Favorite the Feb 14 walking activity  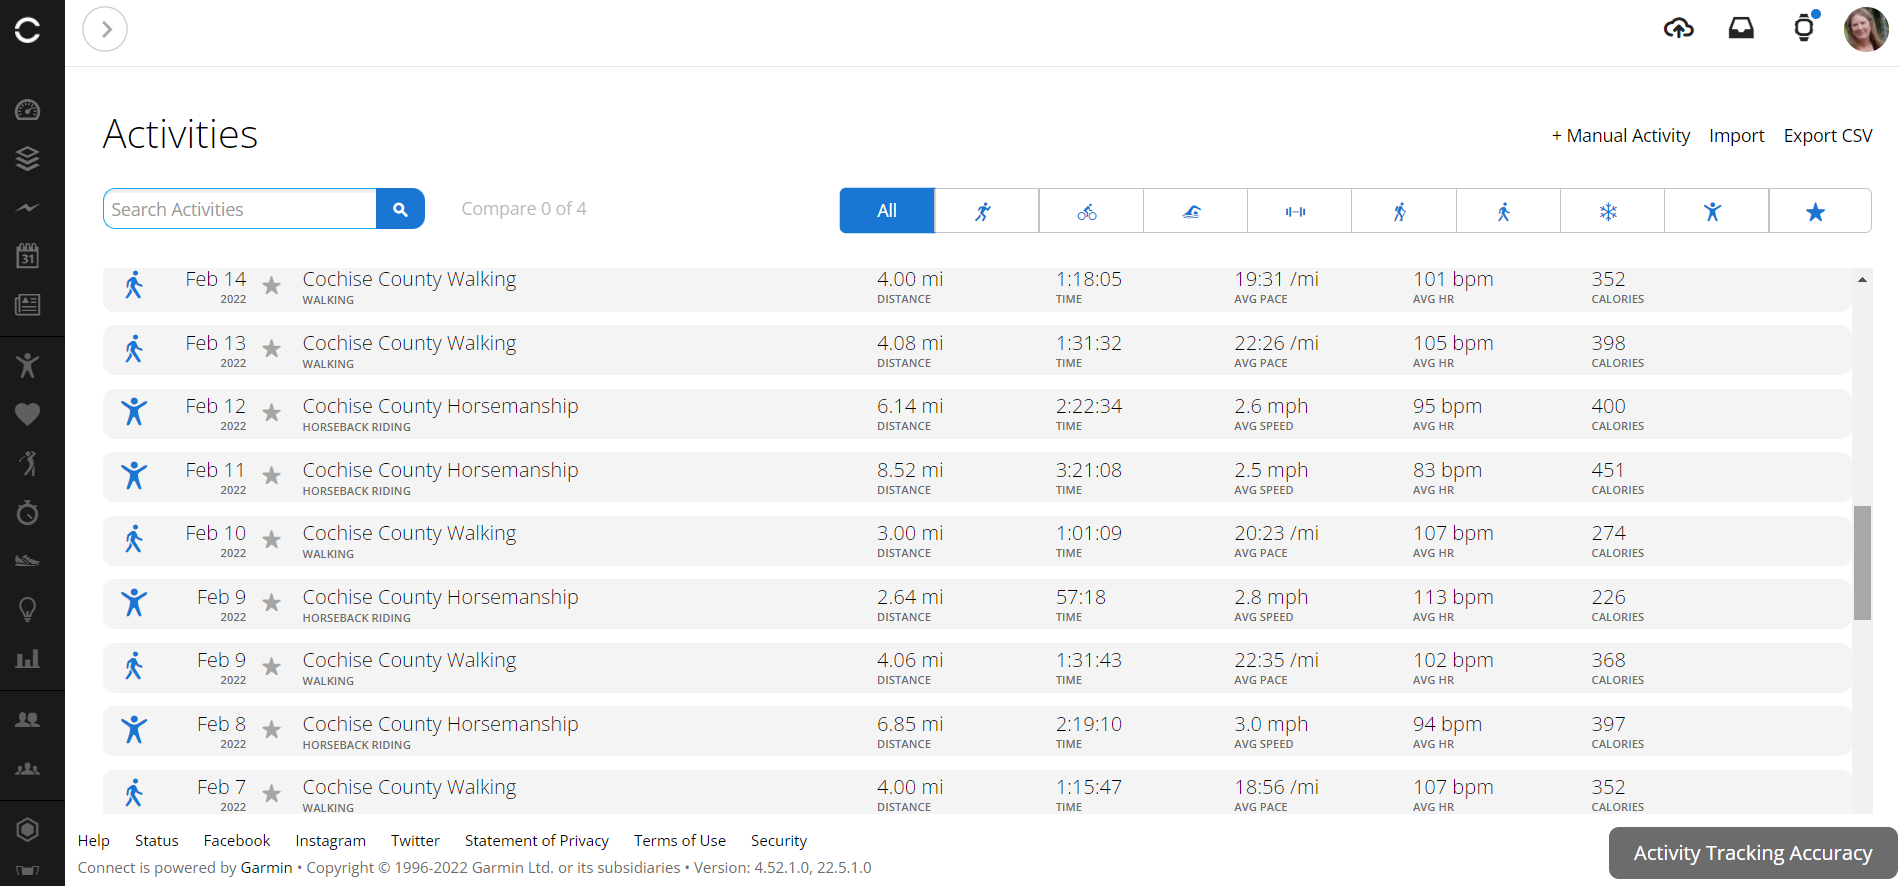tap(271, 286)
